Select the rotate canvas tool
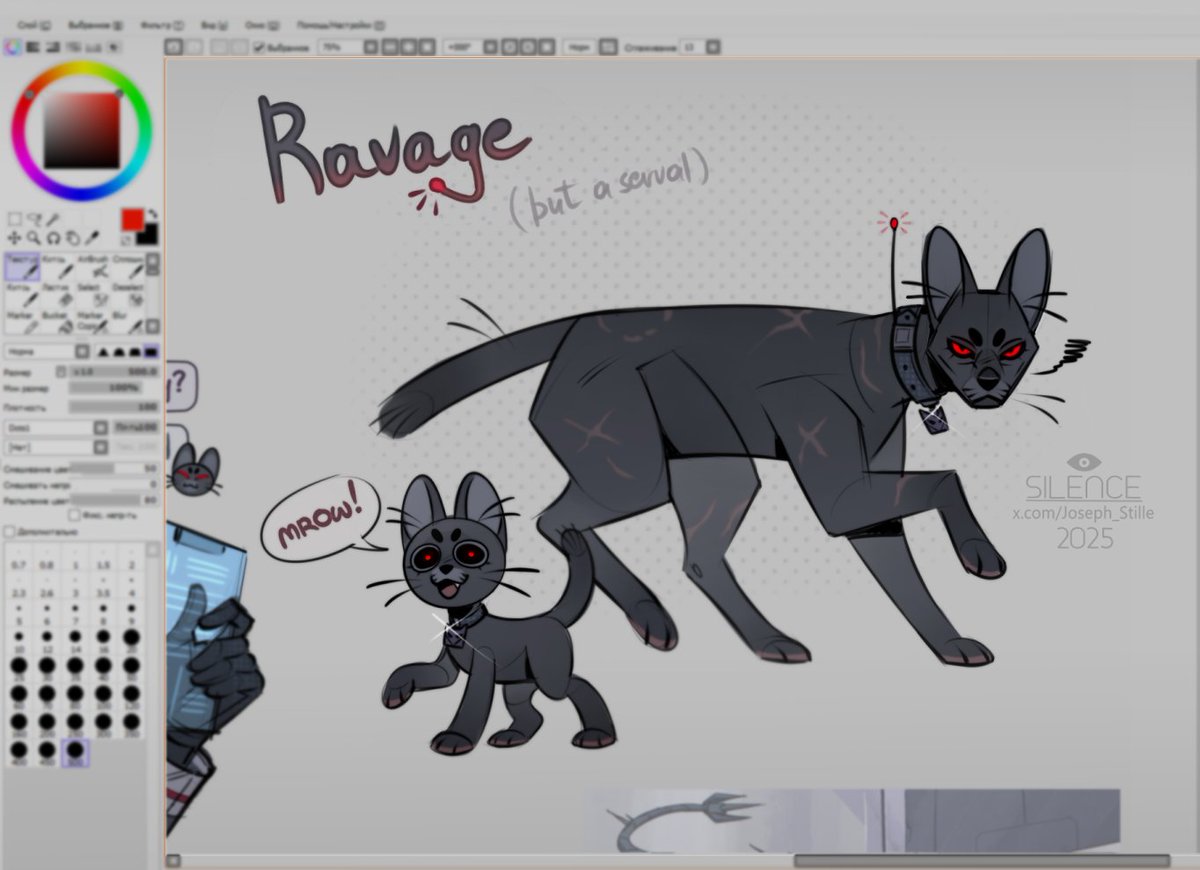 coord(54,238)
